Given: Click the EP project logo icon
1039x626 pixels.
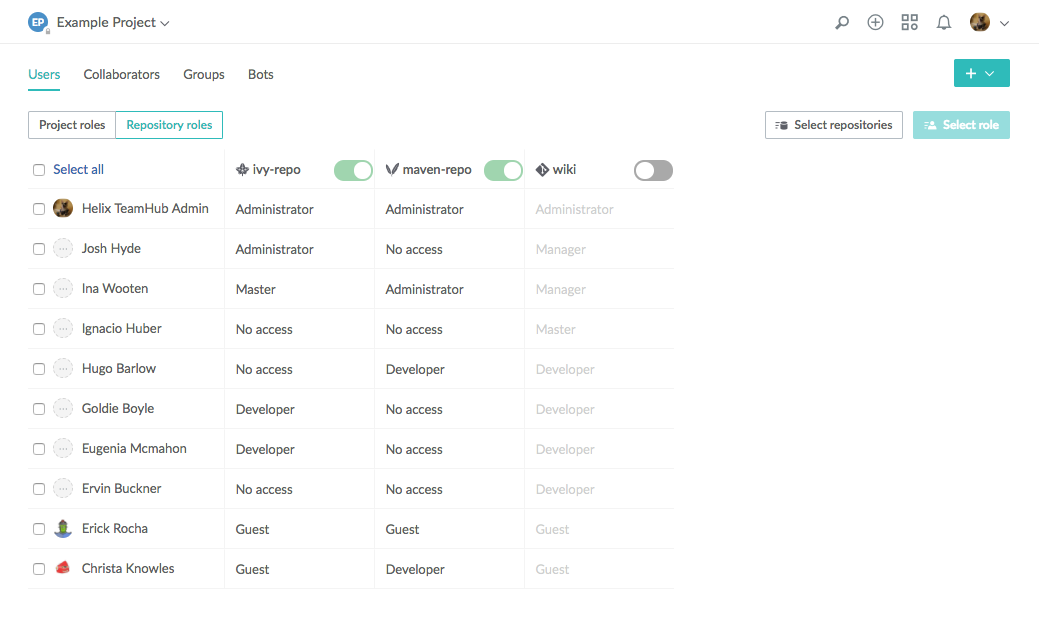Looking at the screenshot, I should pyautogui.click(x=38, y=22).
